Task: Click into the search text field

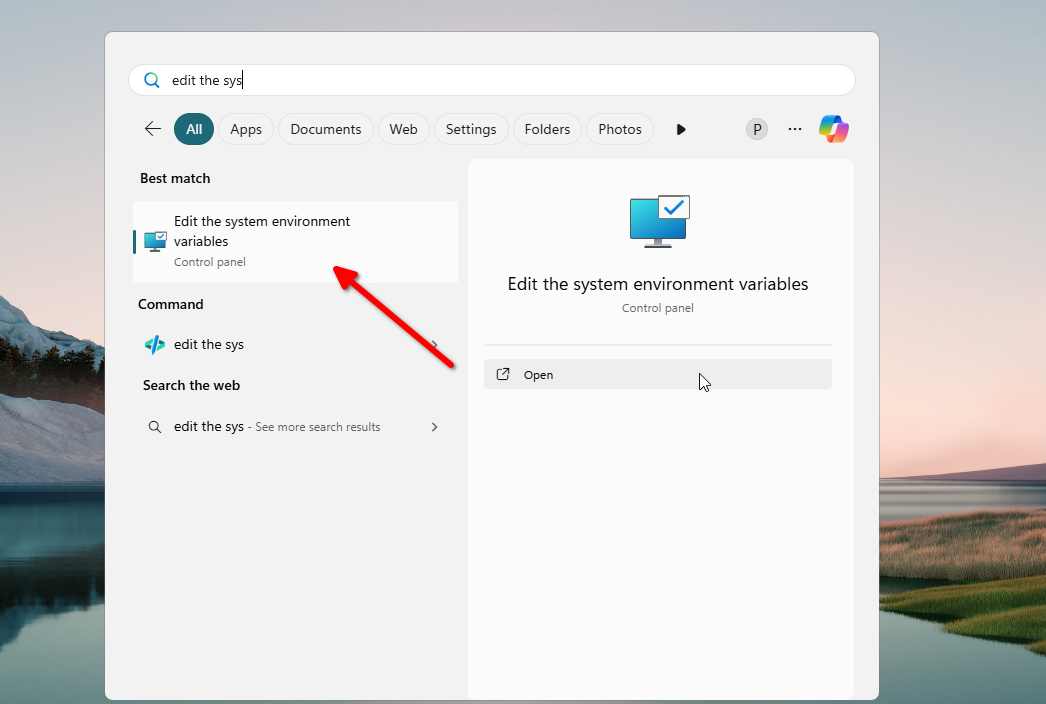Action: click(500, 80)
